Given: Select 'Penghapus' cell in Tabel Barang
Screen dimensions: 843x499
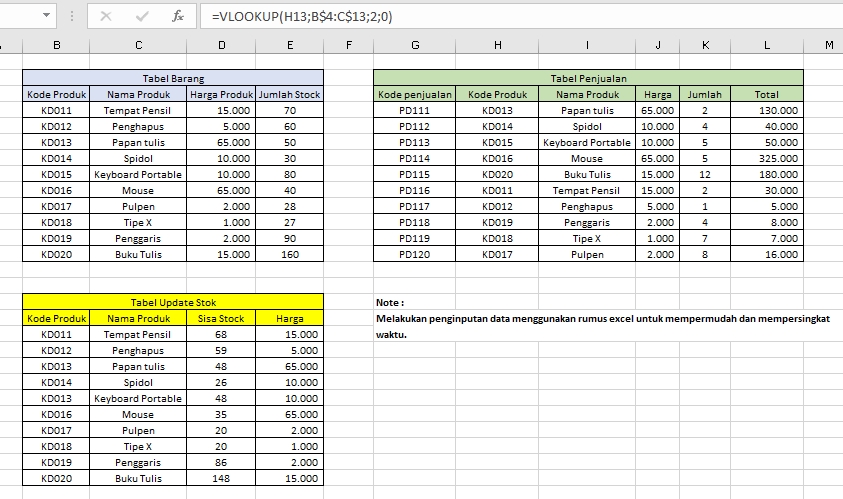Looking at the screenshot, I should 138,126.
